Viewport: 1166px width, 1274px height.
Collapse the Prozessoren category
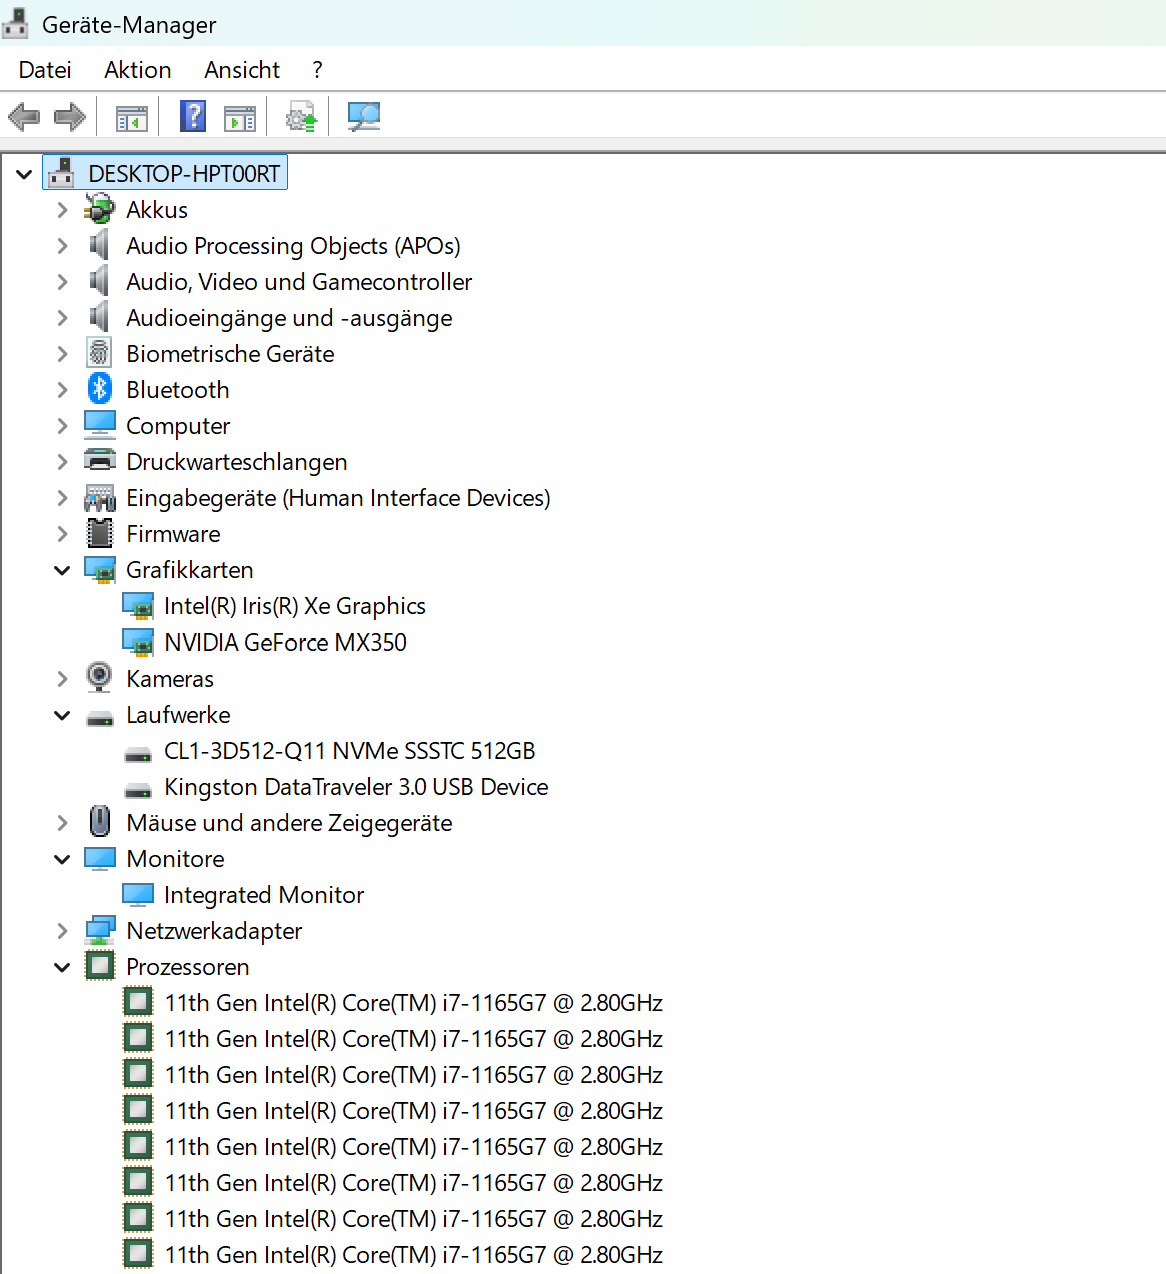click(62, 967)
